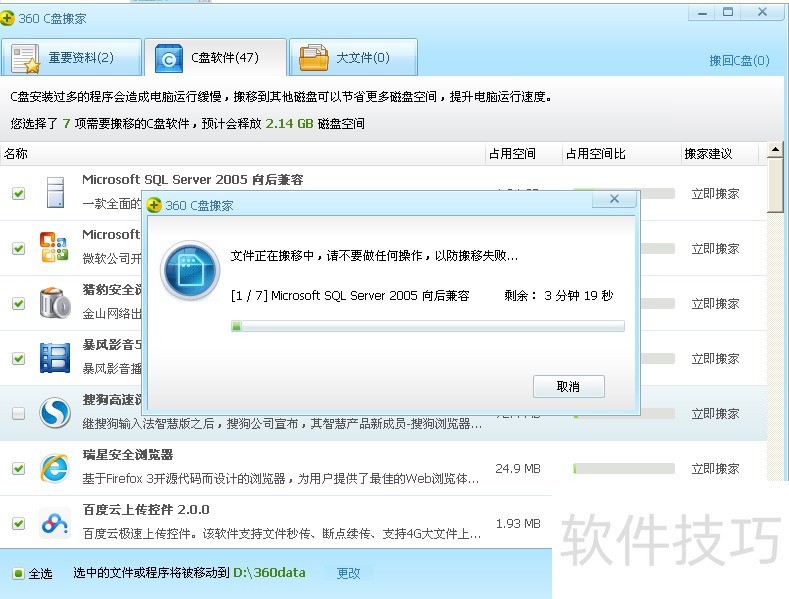Enable the 搜狗高速浏览器 checkbox

pos(18,413)
